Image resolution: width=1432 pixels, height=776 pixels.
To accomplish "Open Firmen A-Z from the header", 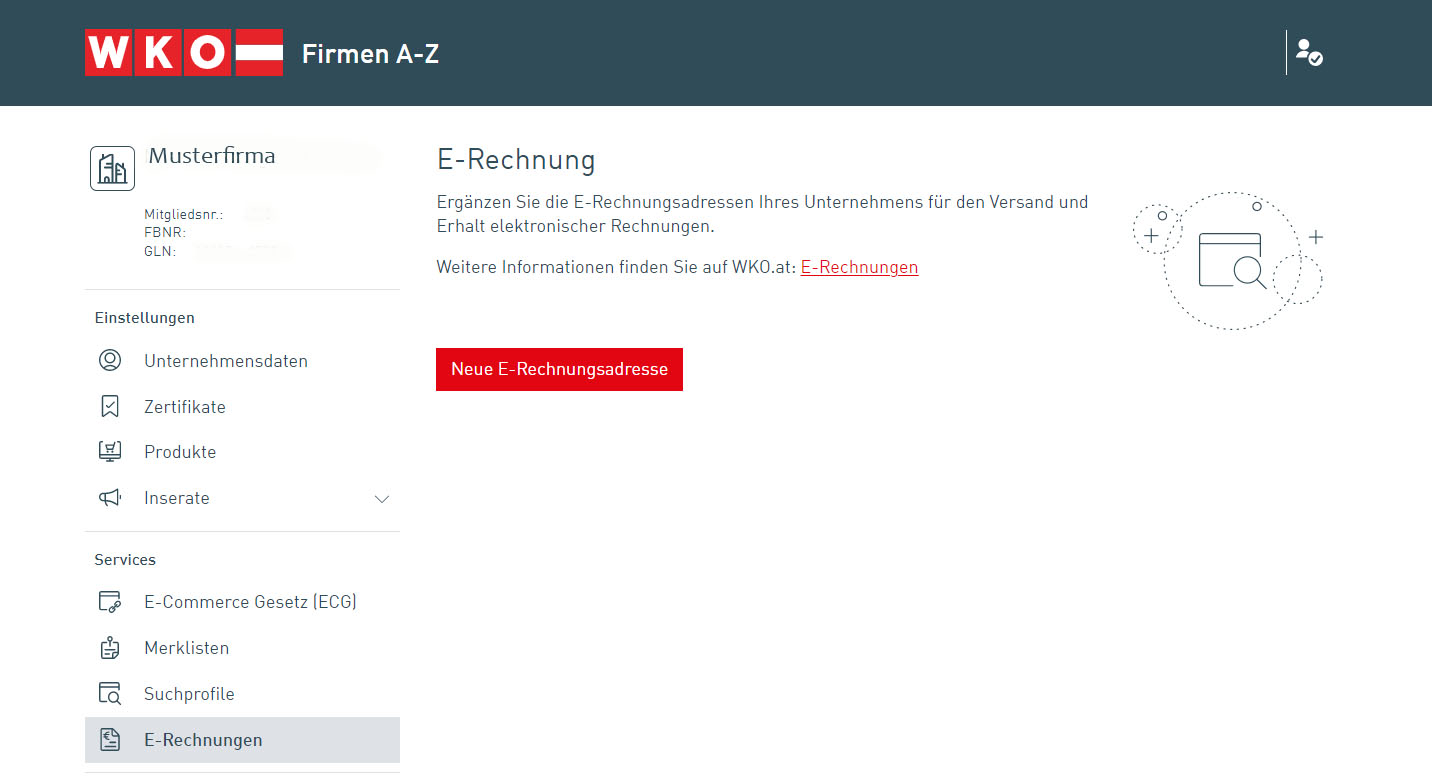I will (370, 54).
